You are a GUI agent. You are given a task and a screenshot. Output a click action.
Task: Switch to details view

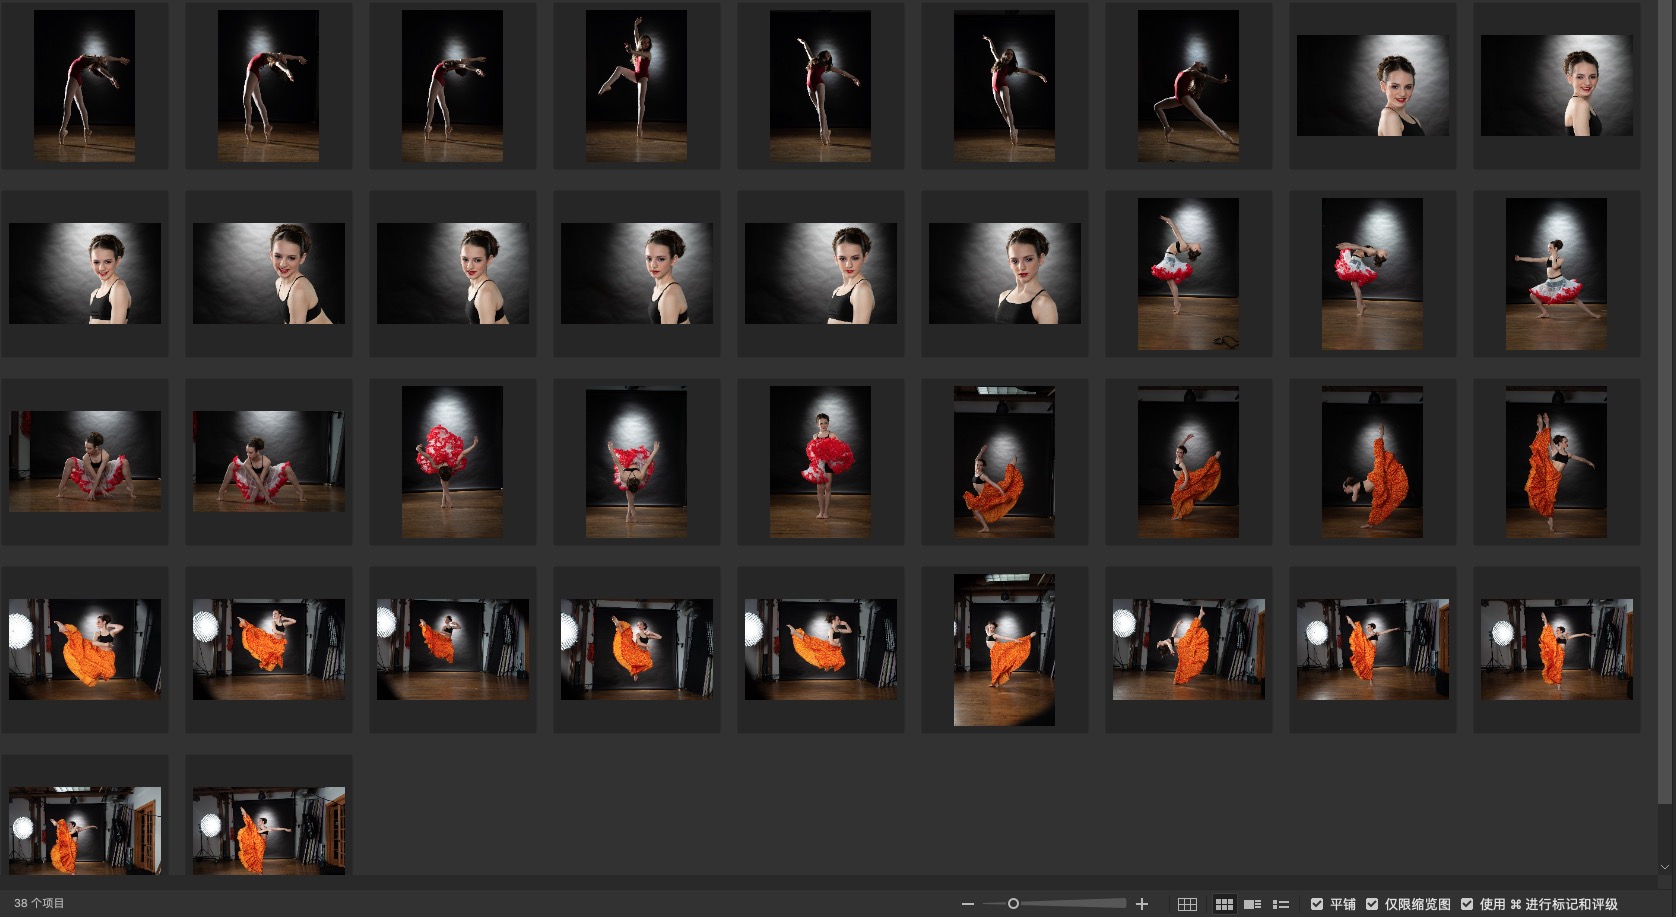(x=1252, y=904)
